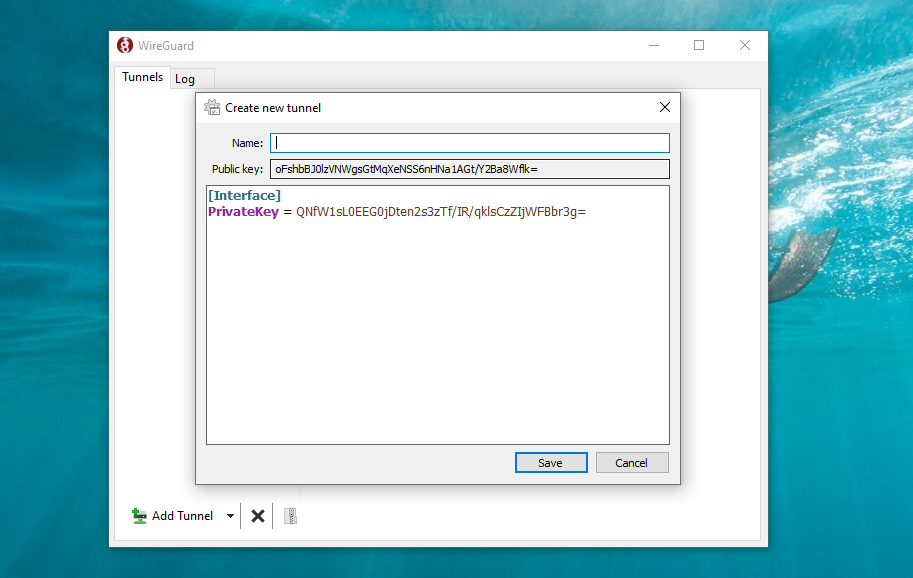Expand the Add Tunnel dropdown arrow
Image resolution: width=913 pixels, height=578 pixels.
231,516
